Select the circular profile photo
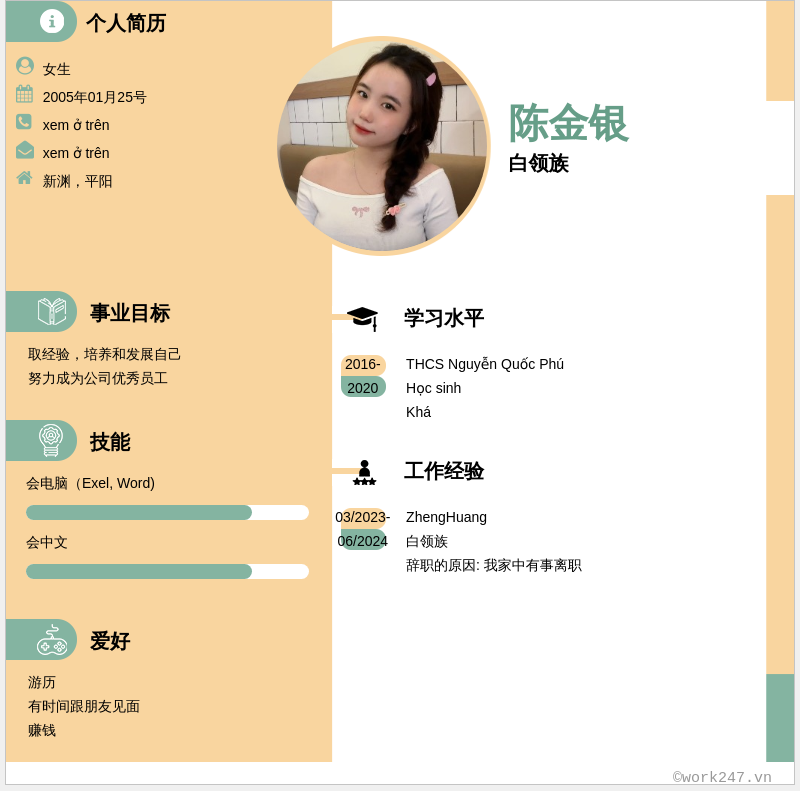 pyautogui.click(x=383, y=146)
